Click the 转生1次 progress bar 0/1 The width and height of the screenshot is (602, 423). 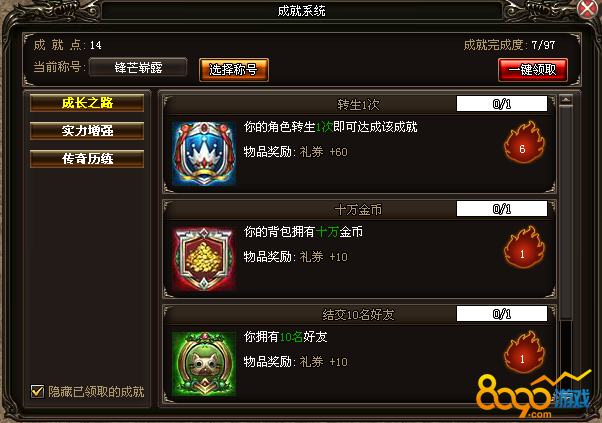502,104
